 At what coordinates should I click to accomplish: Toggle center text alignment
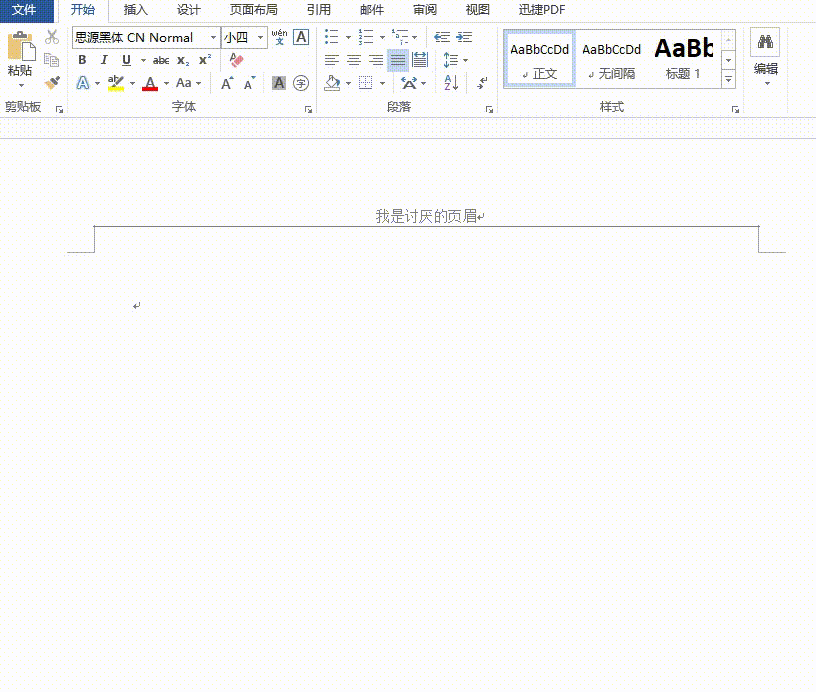tap(354, 60)
